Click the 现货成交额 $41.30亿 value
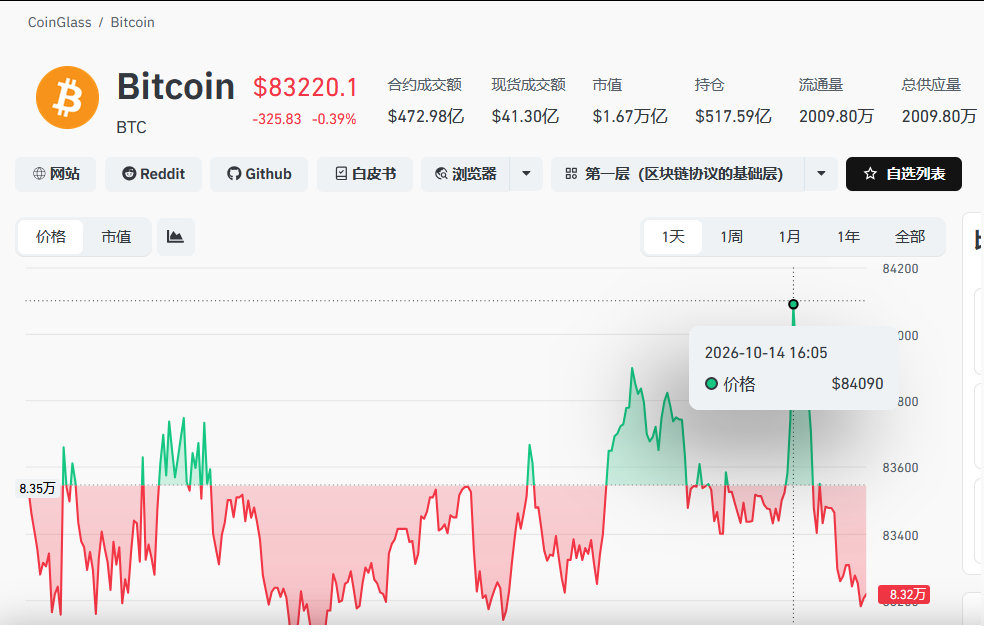984x642 pixels. (525, 116)
